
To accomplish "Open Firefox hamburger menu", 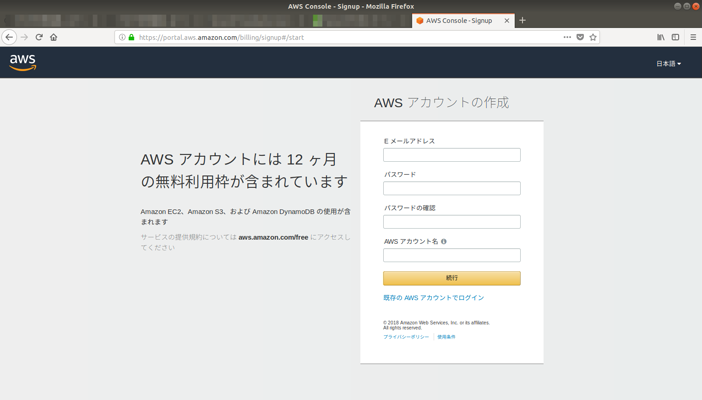I will click(693, 37).
